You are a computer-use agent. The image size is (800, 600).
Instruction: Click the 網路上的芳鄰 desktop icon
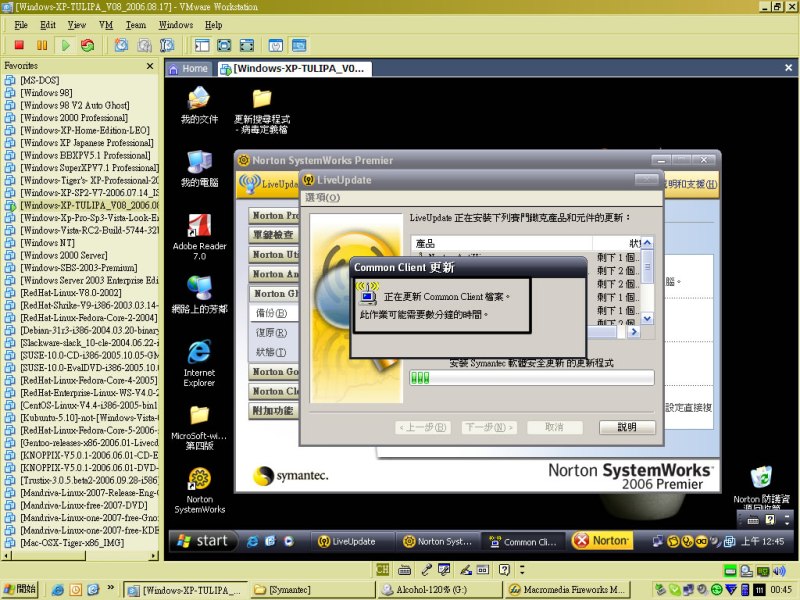(x=199, y=294)
